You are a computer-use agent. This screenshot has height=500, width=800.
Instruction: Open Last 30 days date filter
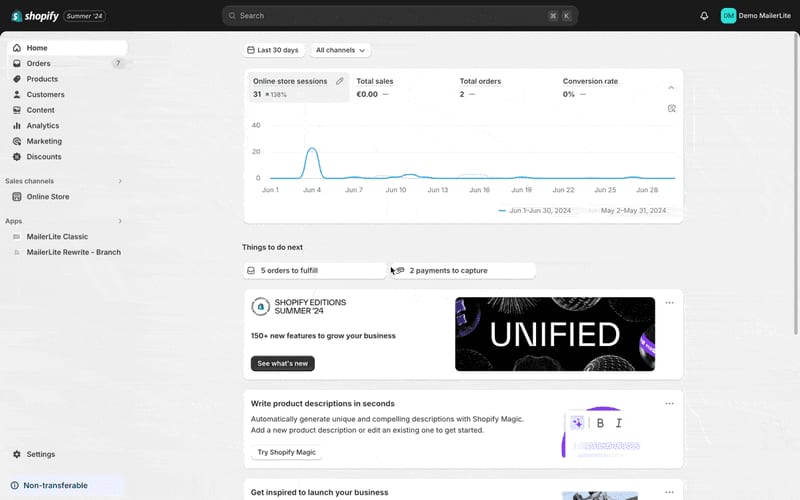point(273,50)
